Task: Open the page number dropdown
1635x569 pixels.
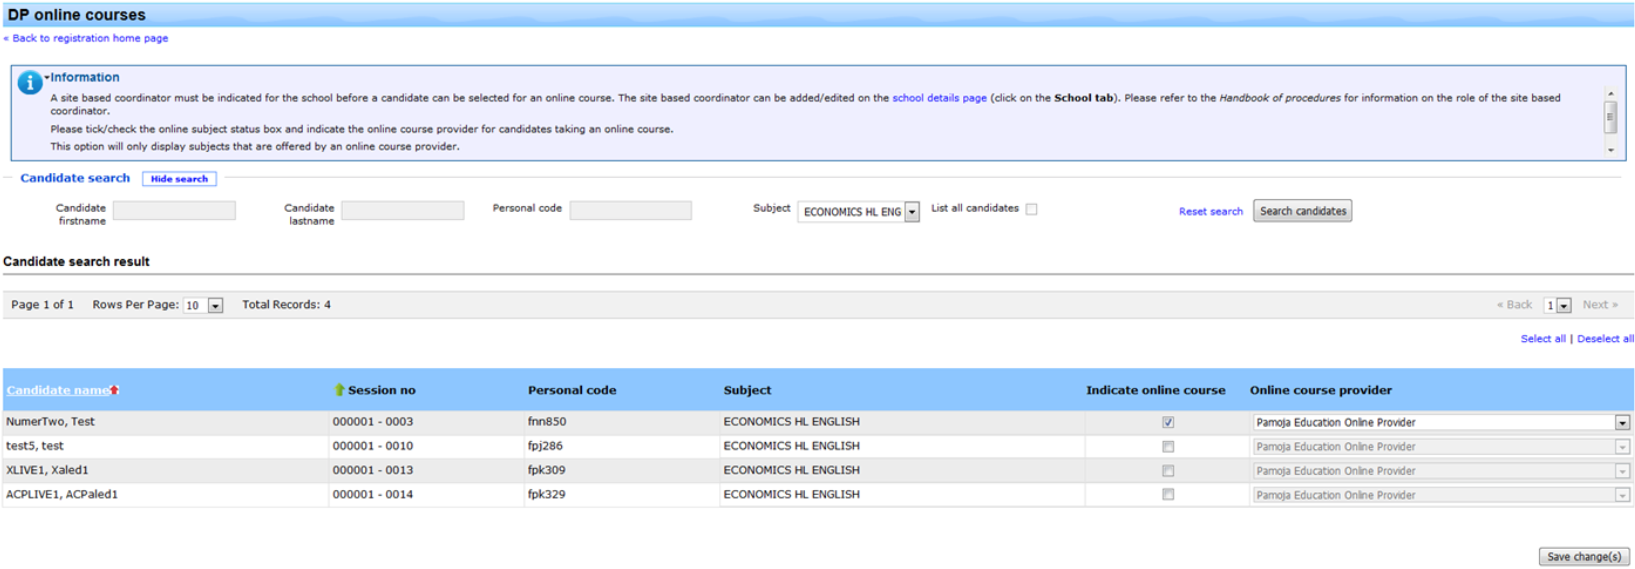Action: tap(1563, 306)
